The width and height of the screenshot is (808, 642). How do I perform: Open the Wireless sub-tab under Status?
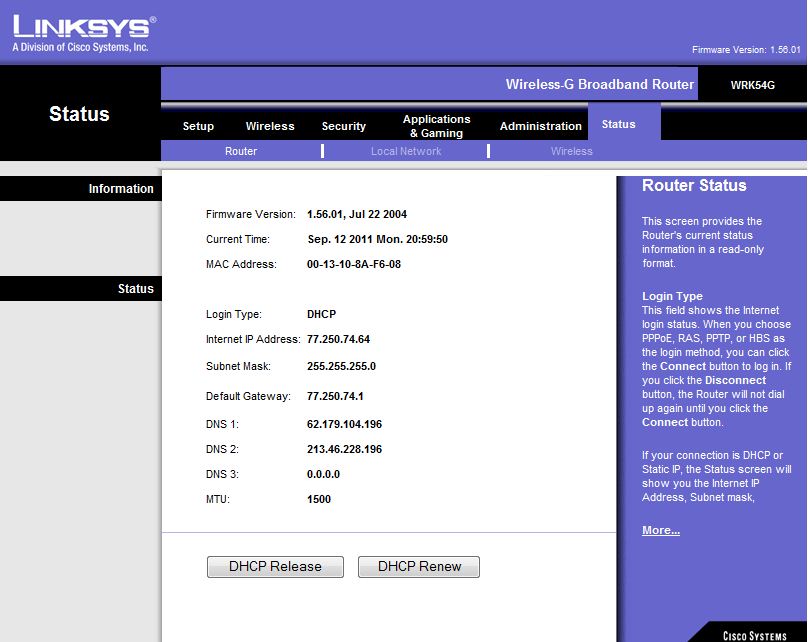coord(571,151)
